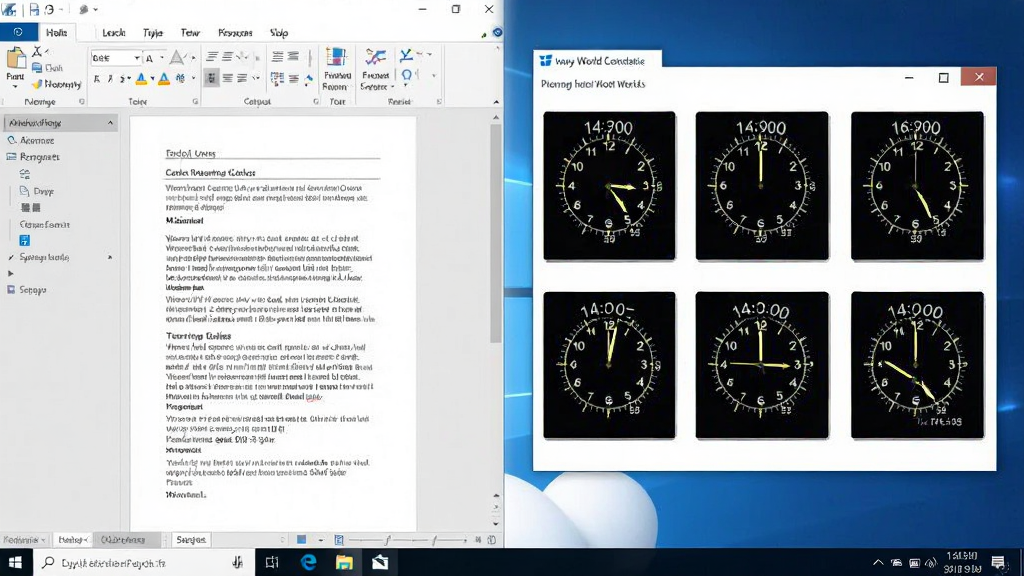The image size is (1024, 576).
Task: Select the Rengnaet item in the sidebar
Action: coord(34,157)
